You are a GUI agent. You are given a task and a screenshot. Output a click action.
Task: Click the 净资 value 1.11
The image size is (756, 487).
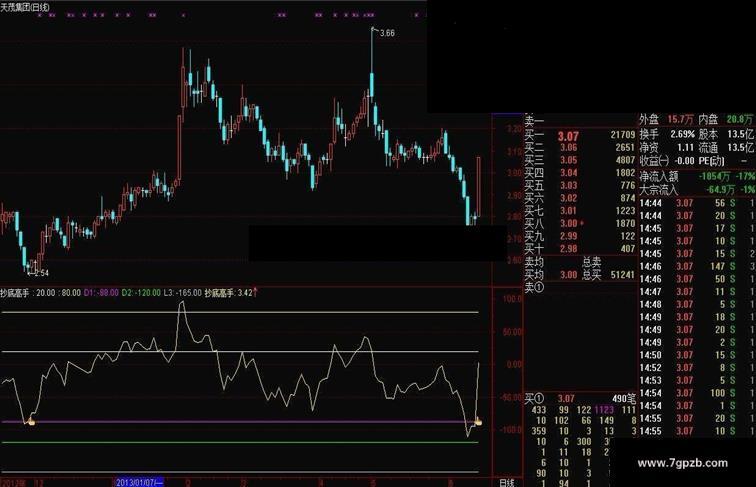coord(685,148)
